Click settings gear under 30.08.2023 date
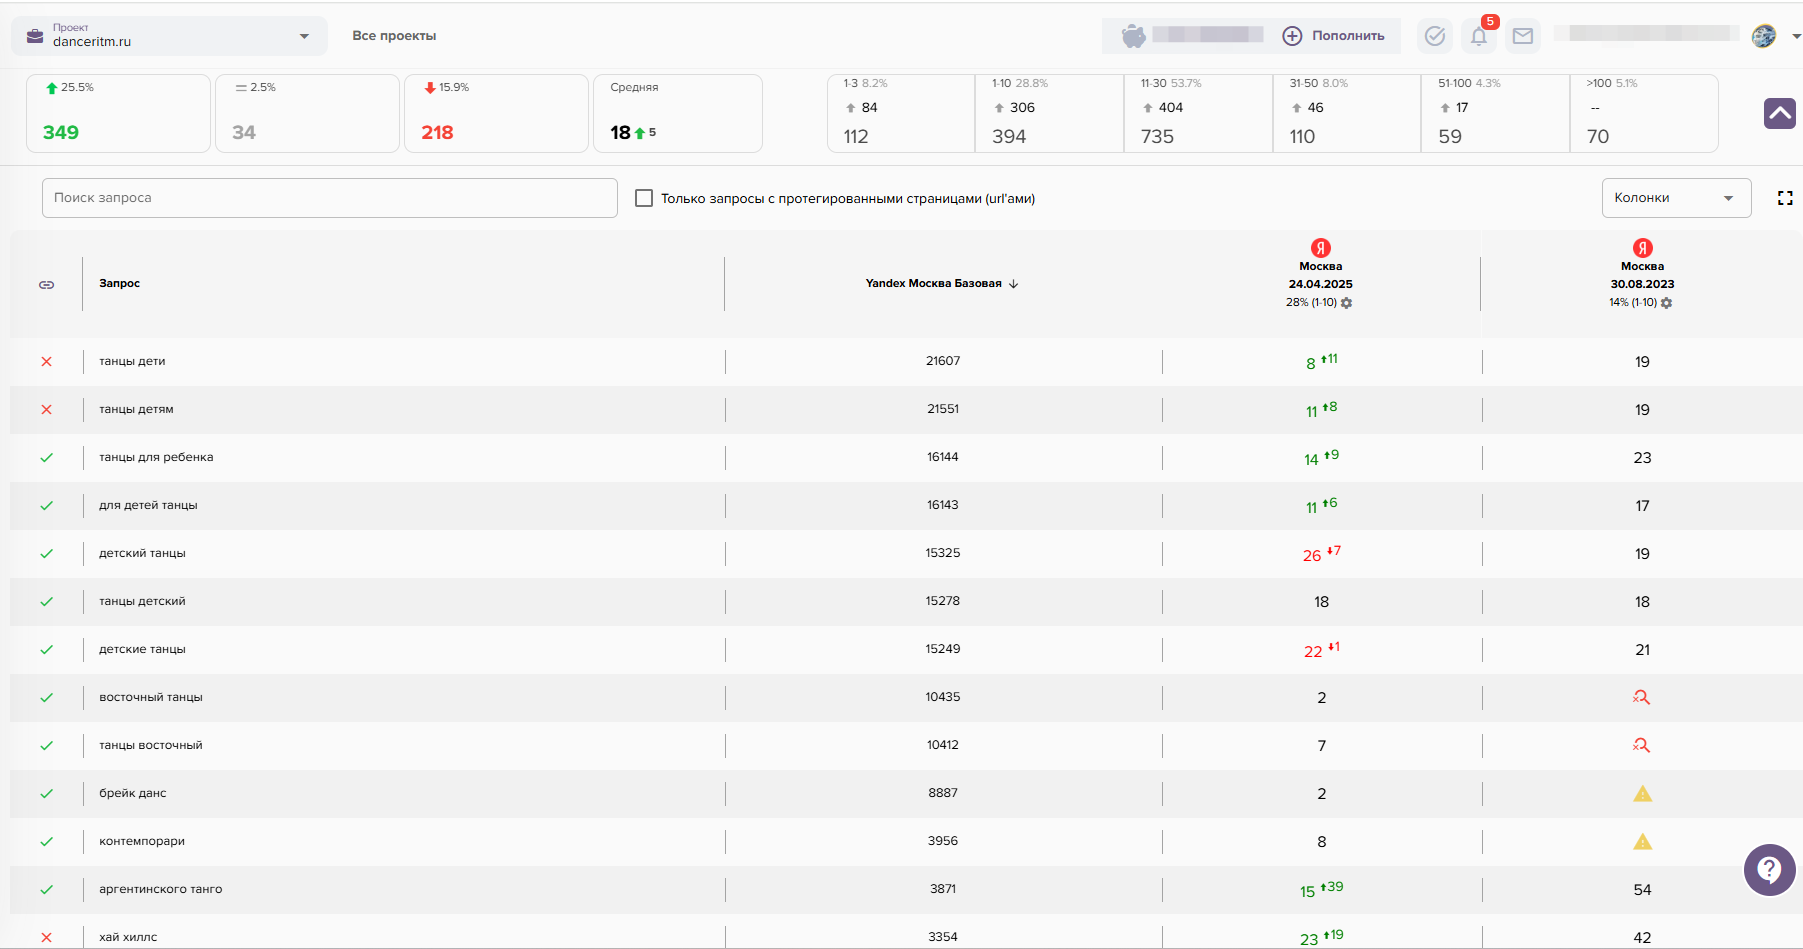The image size is (1803, 949). click(x=1666, y=303)
